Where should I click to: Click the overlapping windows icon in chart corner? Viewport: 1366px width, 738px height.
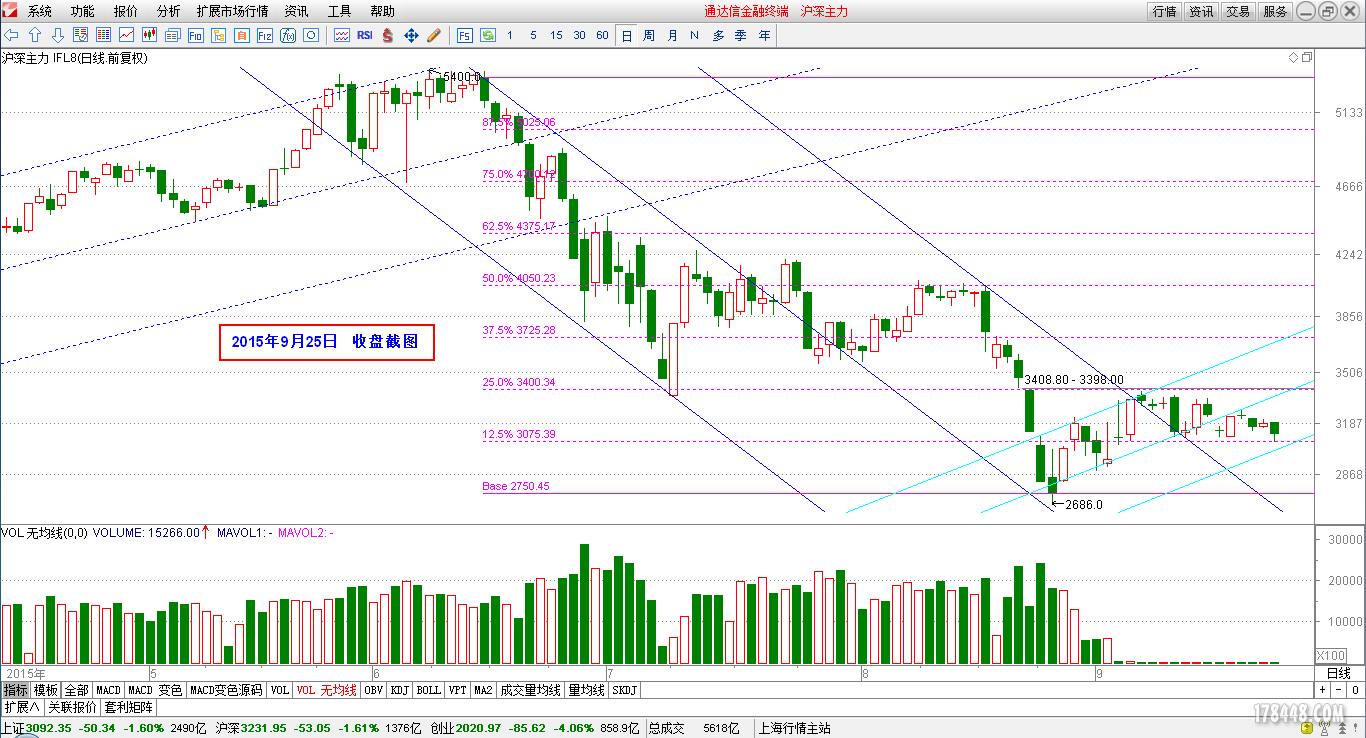point(1306,57)
